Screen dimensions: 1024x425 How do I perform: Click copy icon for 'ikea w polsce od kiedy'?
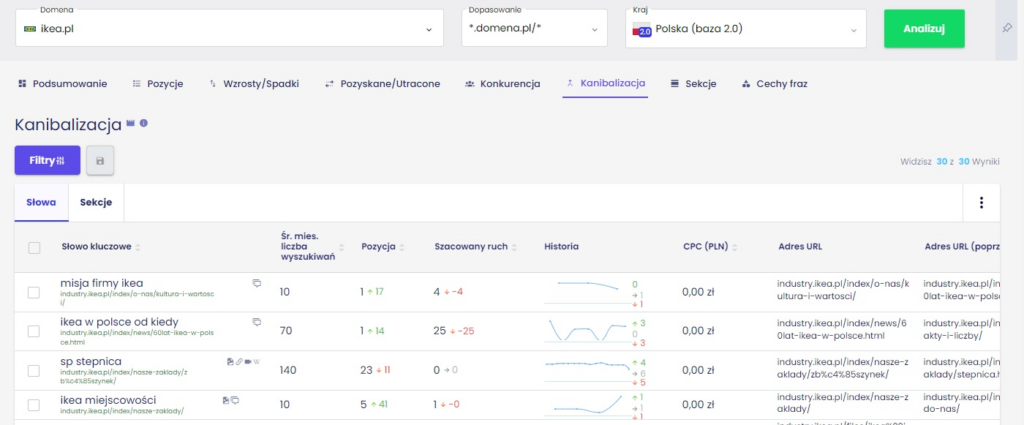tap(257, 322)
